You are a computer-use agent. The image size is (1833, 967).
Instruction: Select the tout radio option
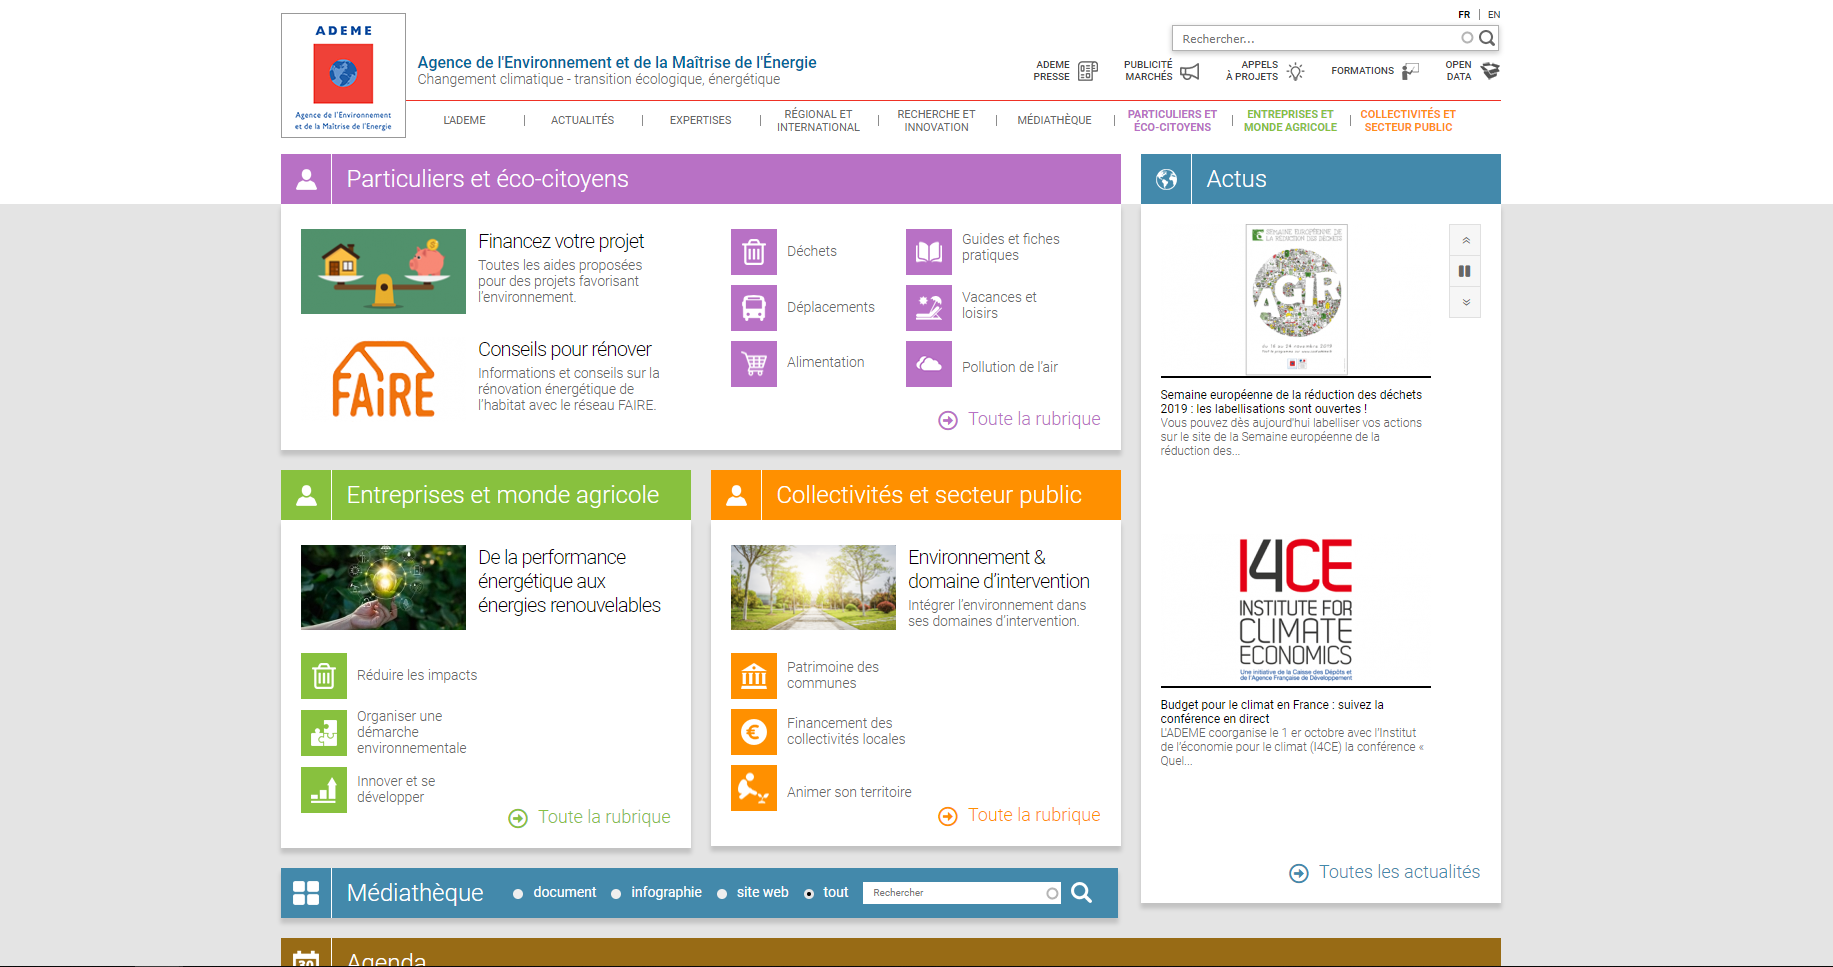[809, 894]
